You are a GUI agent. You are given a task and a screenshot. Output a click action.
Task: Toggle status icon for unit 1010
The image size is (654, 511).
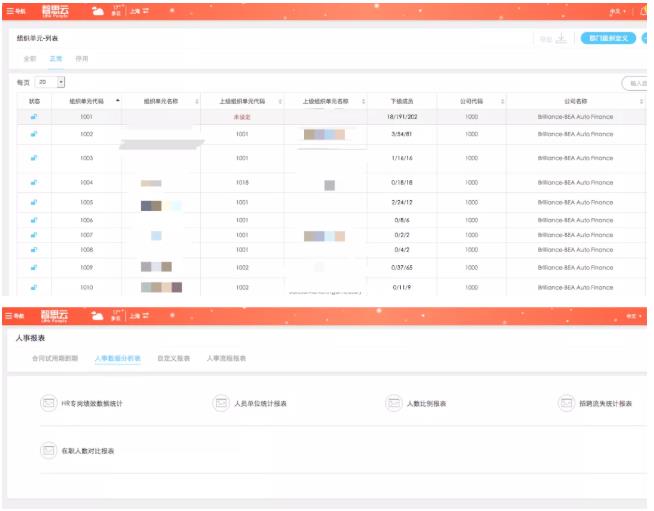point(34,287)
